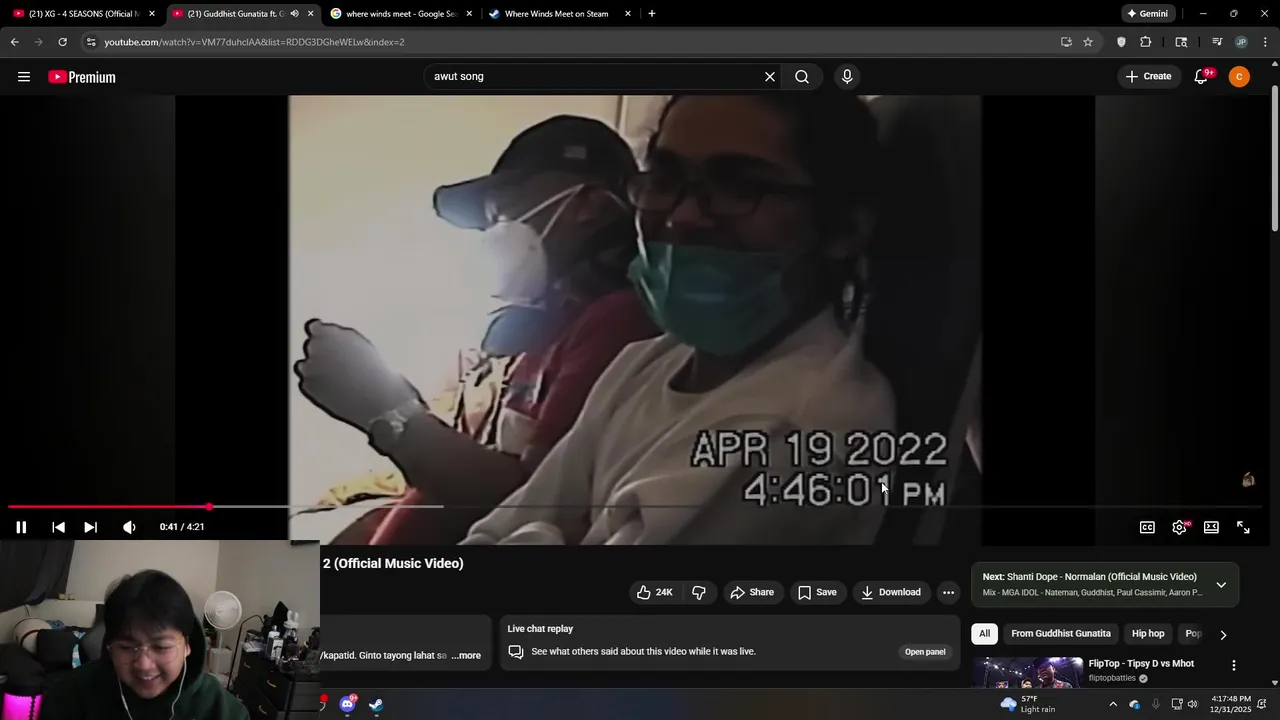
Task: Enter full screen mode
Action: point(1243,527)
